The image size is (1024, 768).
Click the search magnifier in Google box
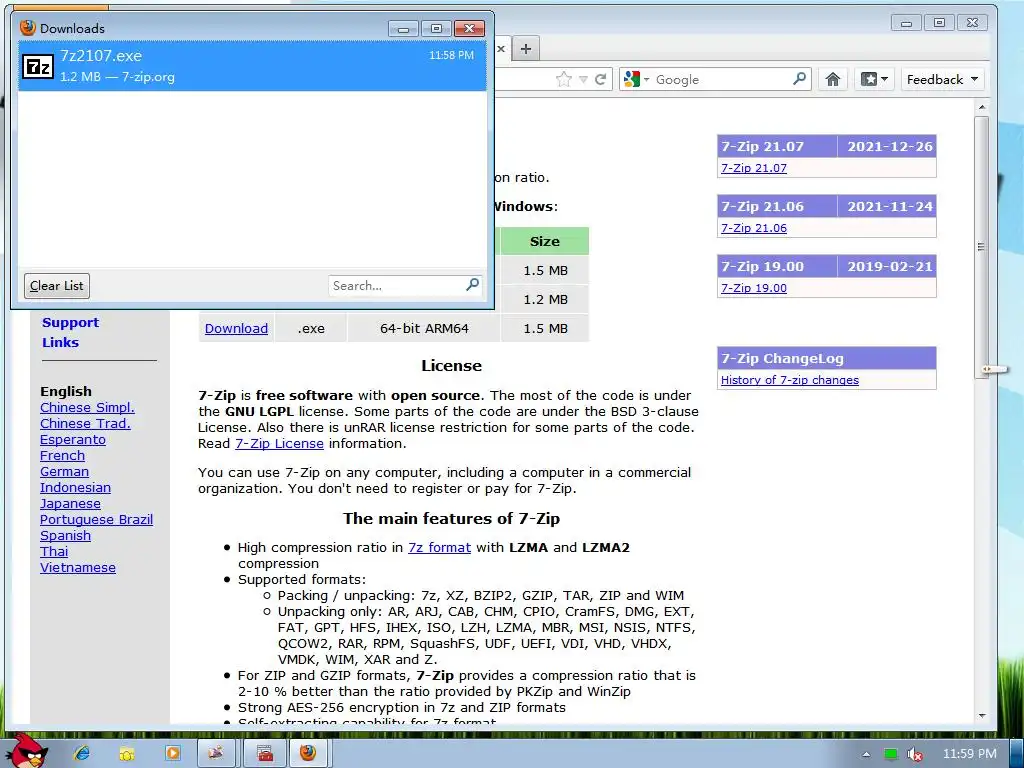[x=799, y=79]
